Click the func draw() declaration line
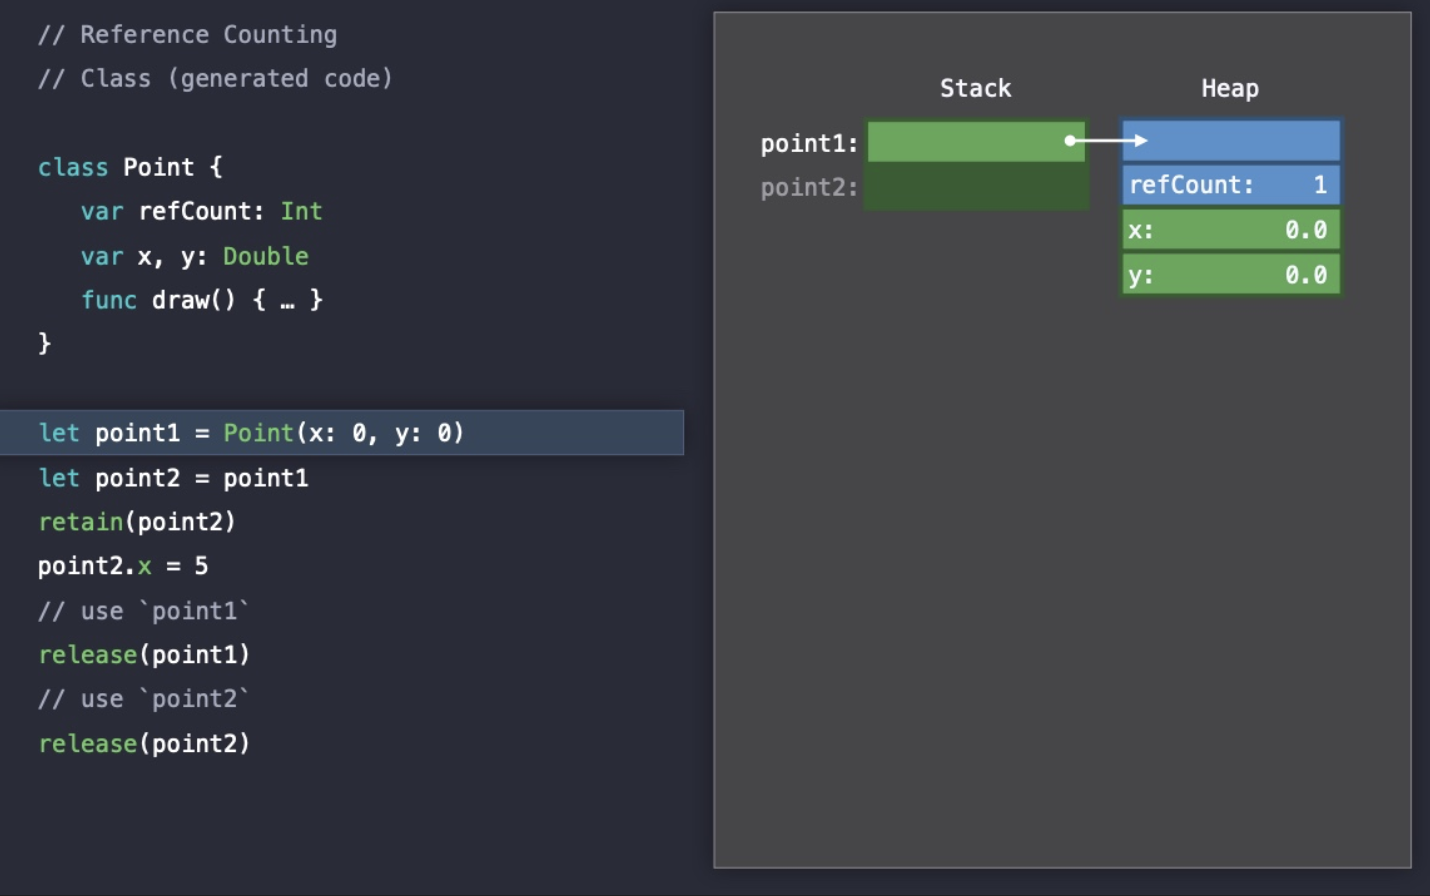 pos(201,300)
